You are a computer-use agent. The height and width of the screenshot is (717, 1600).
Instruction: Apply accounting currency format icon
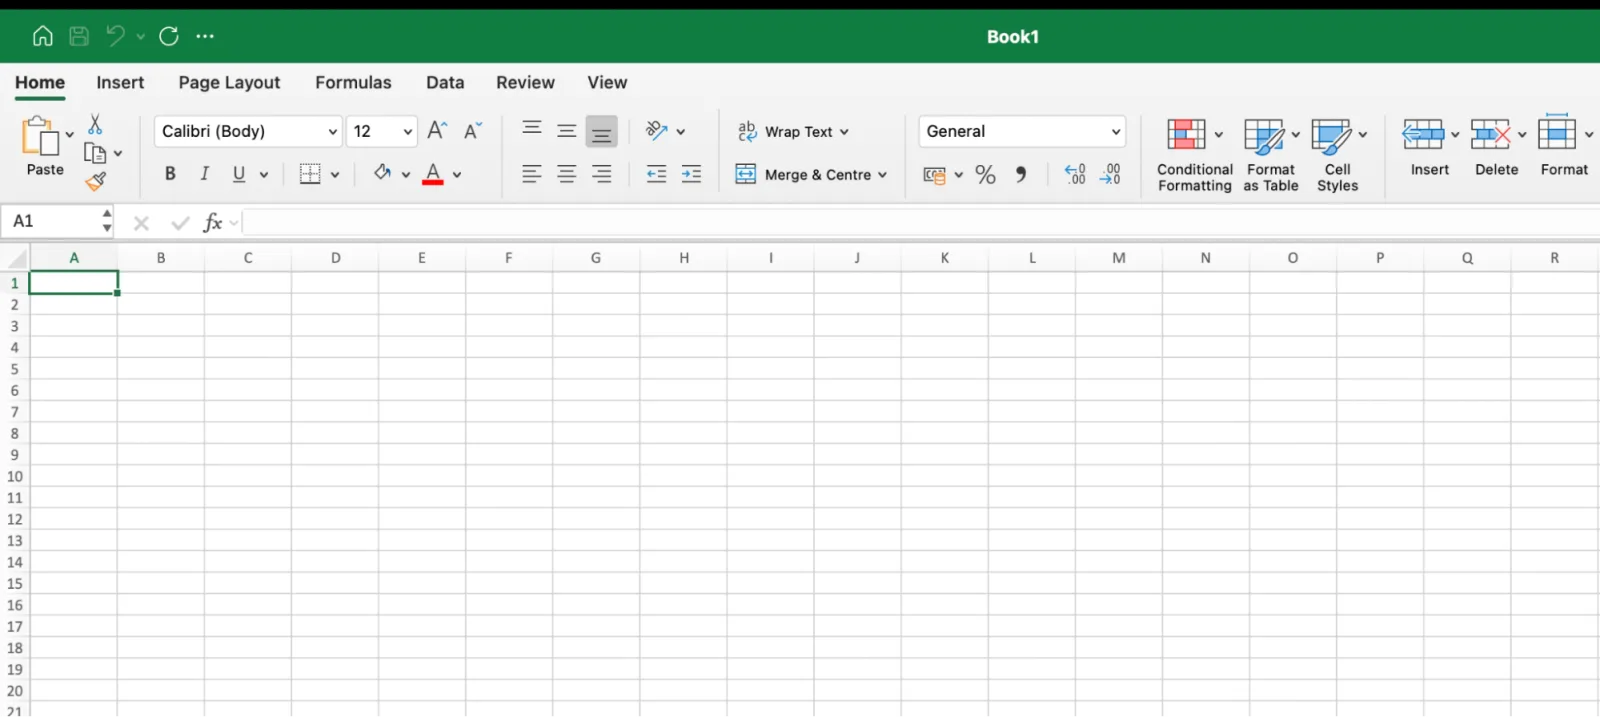[934, 175]
